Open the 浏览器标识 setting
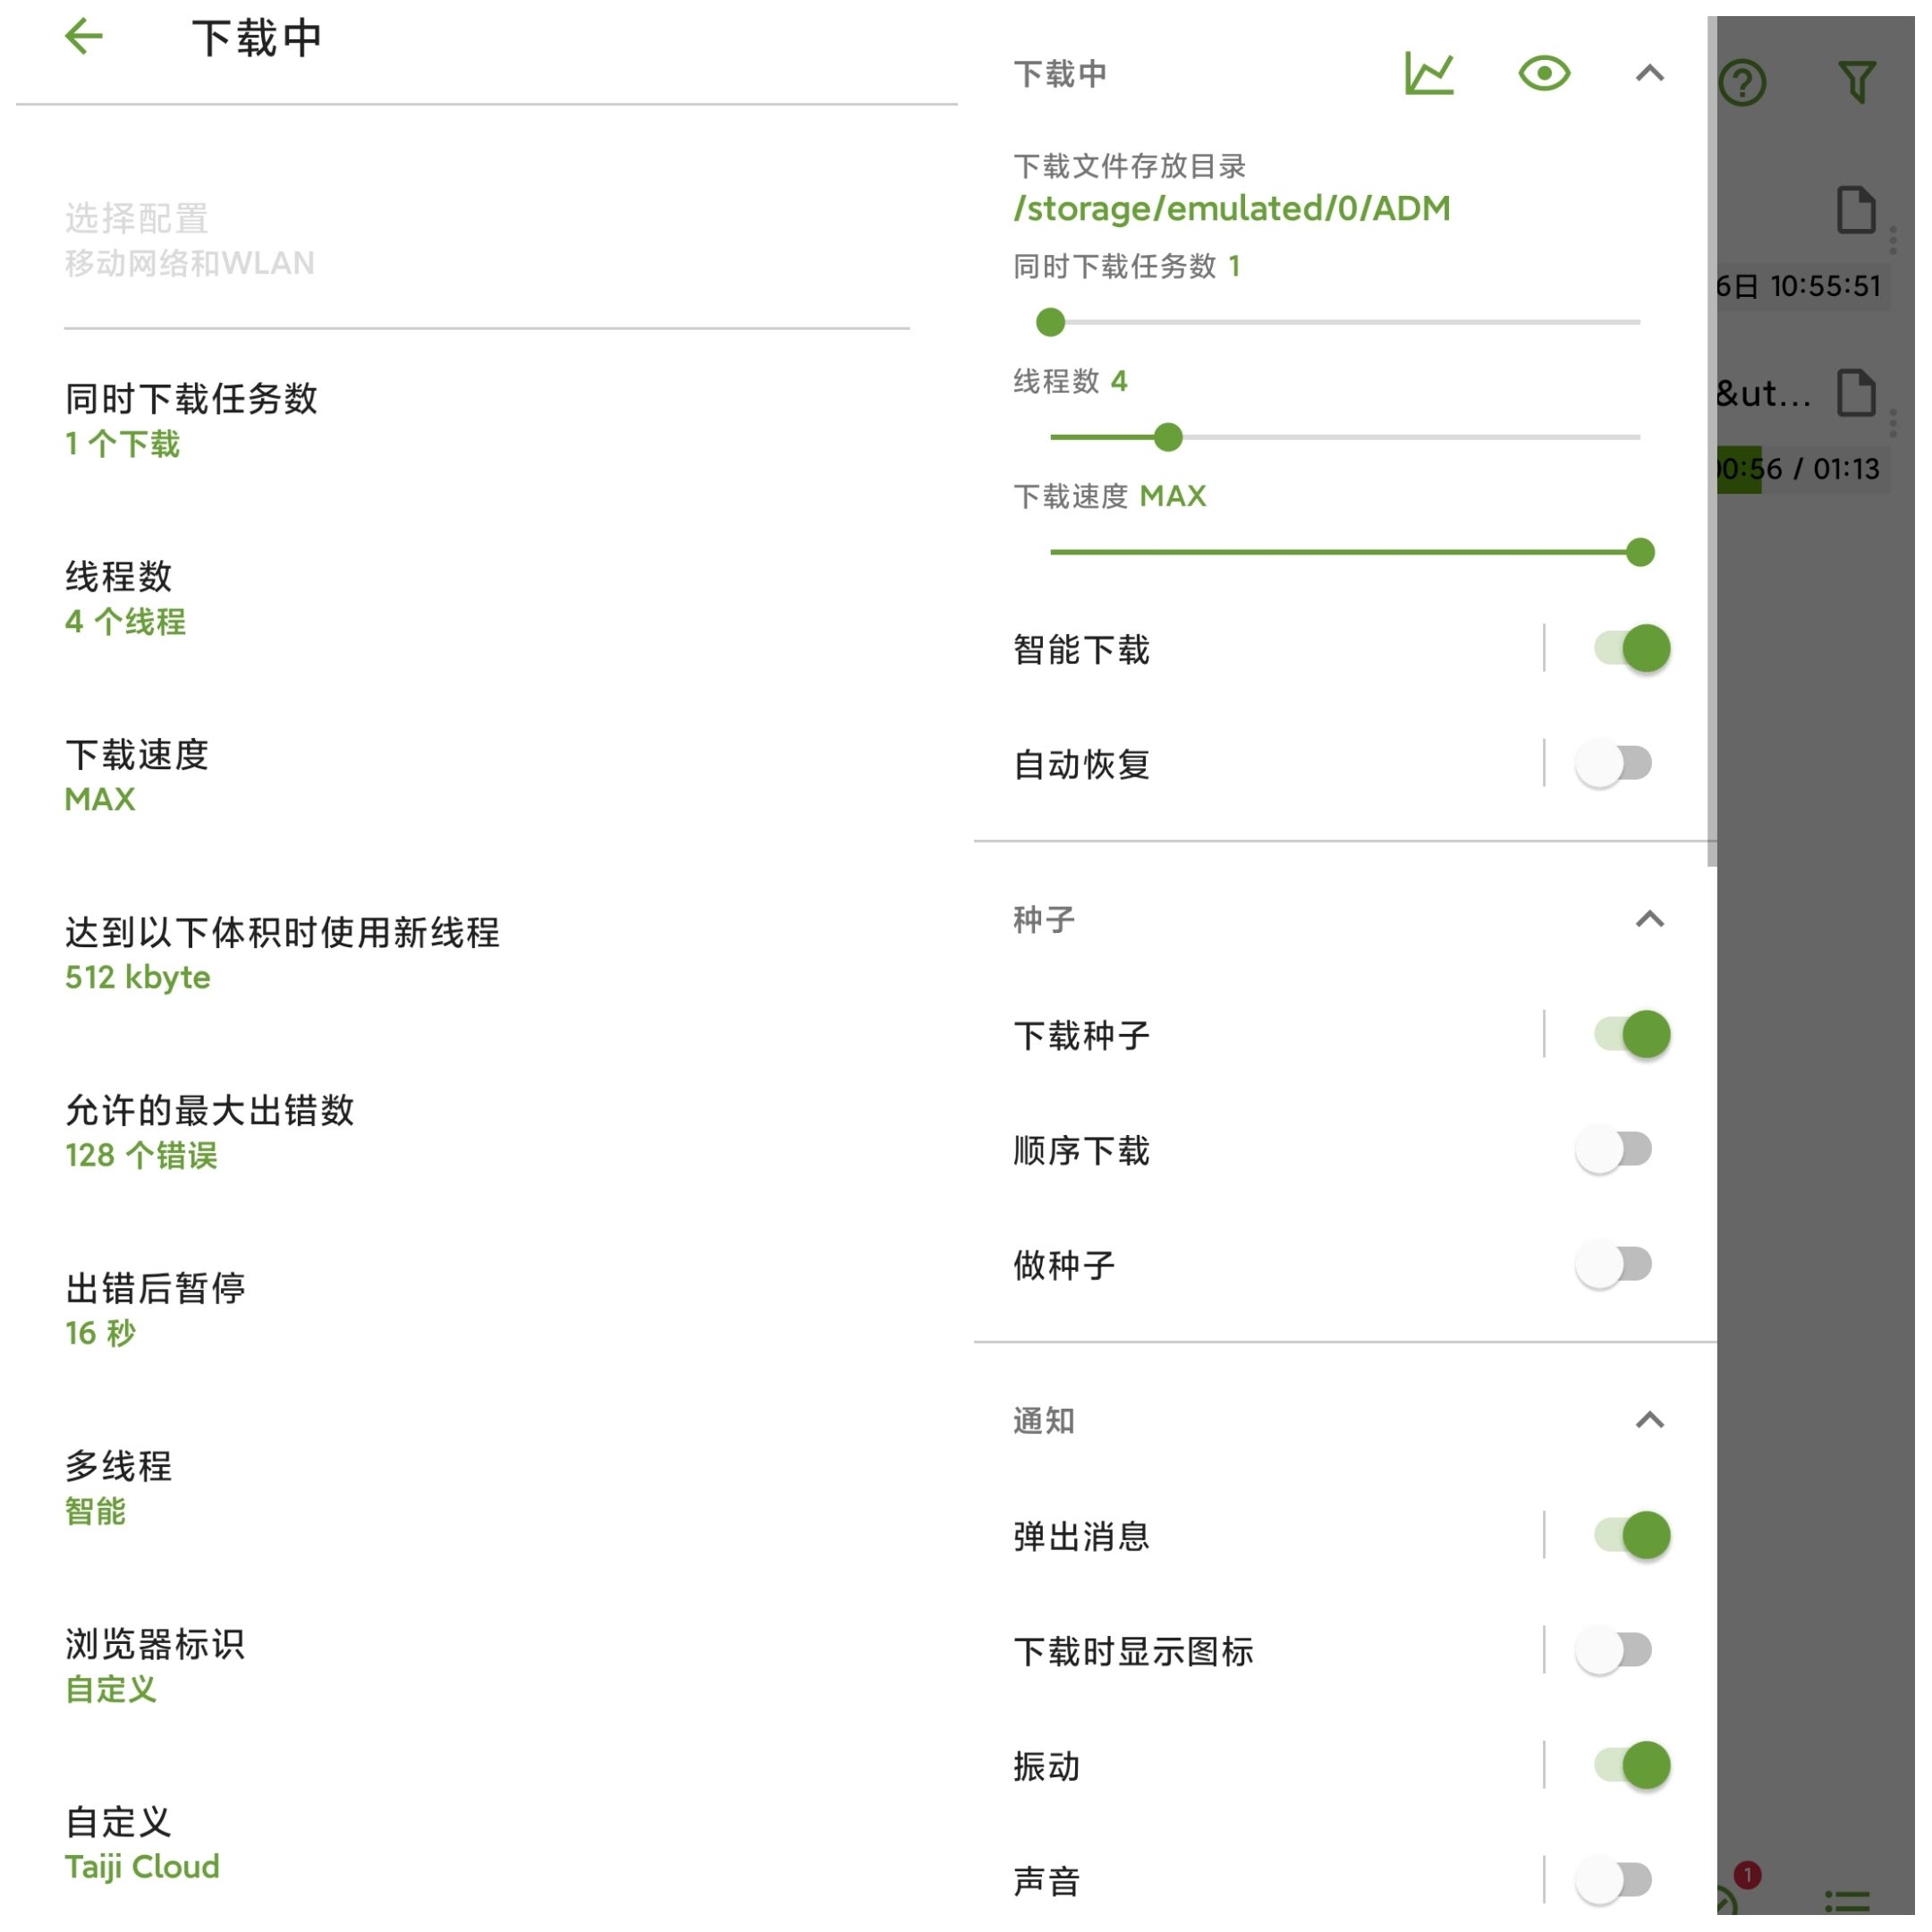This screenshot has height=1932, width=1932. pos(491,1679)
